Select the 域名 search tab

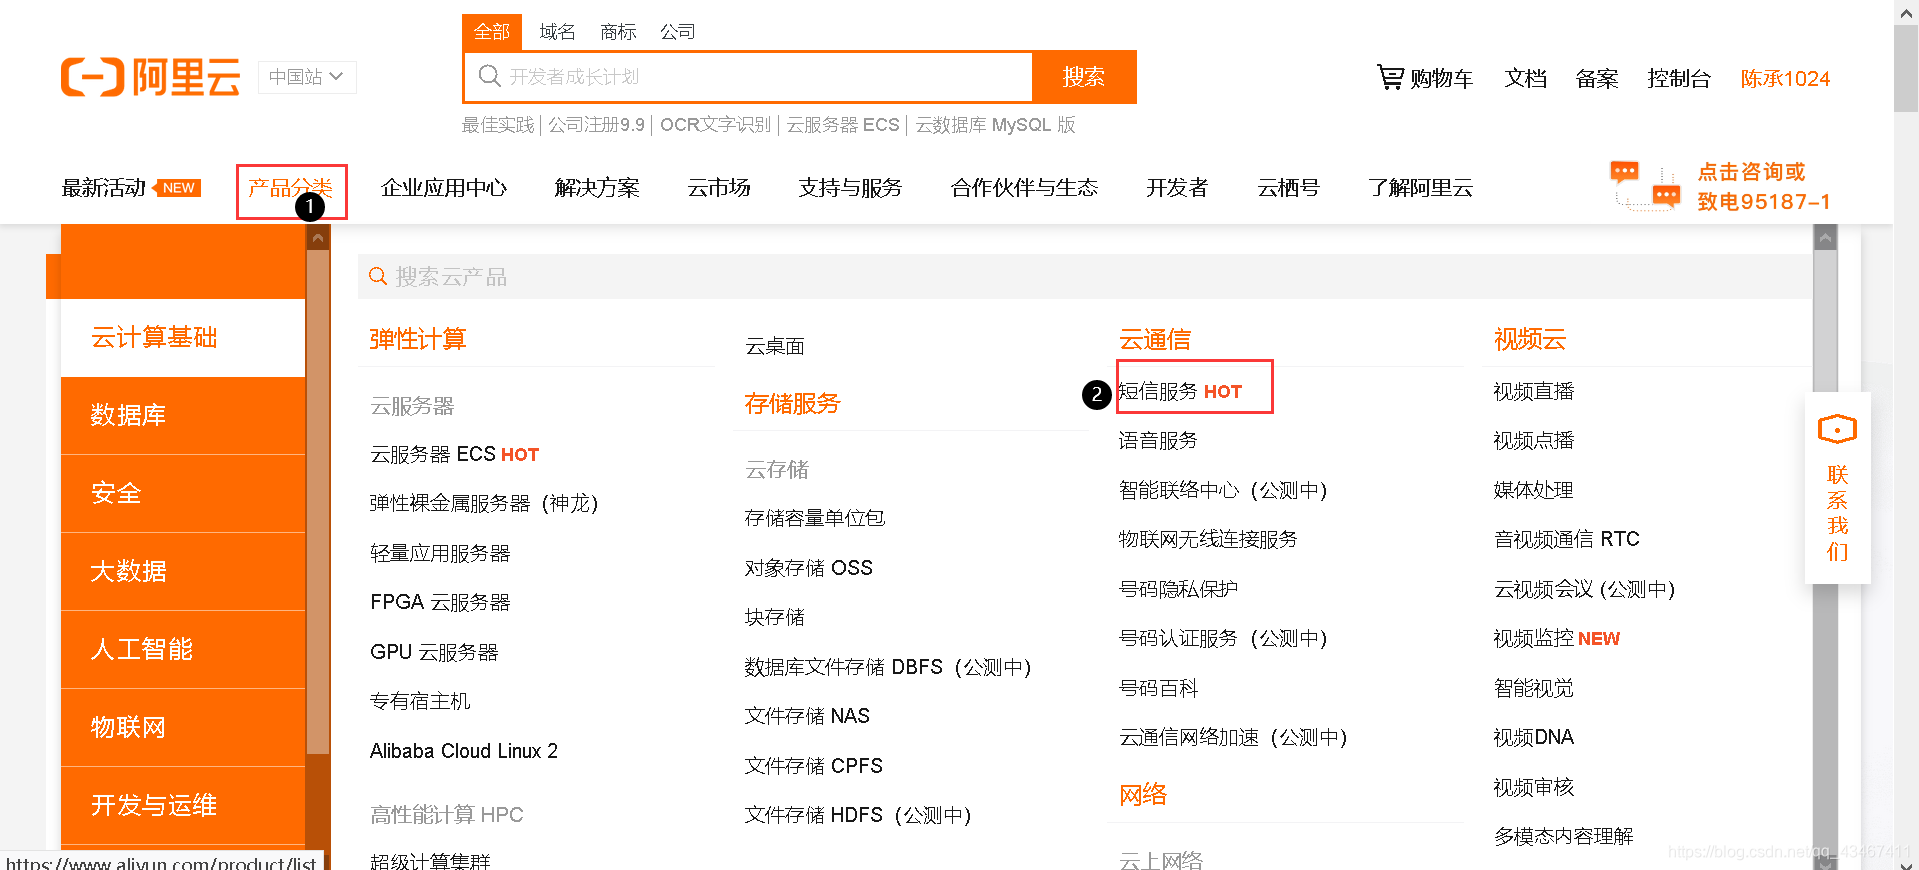point(557,32)
